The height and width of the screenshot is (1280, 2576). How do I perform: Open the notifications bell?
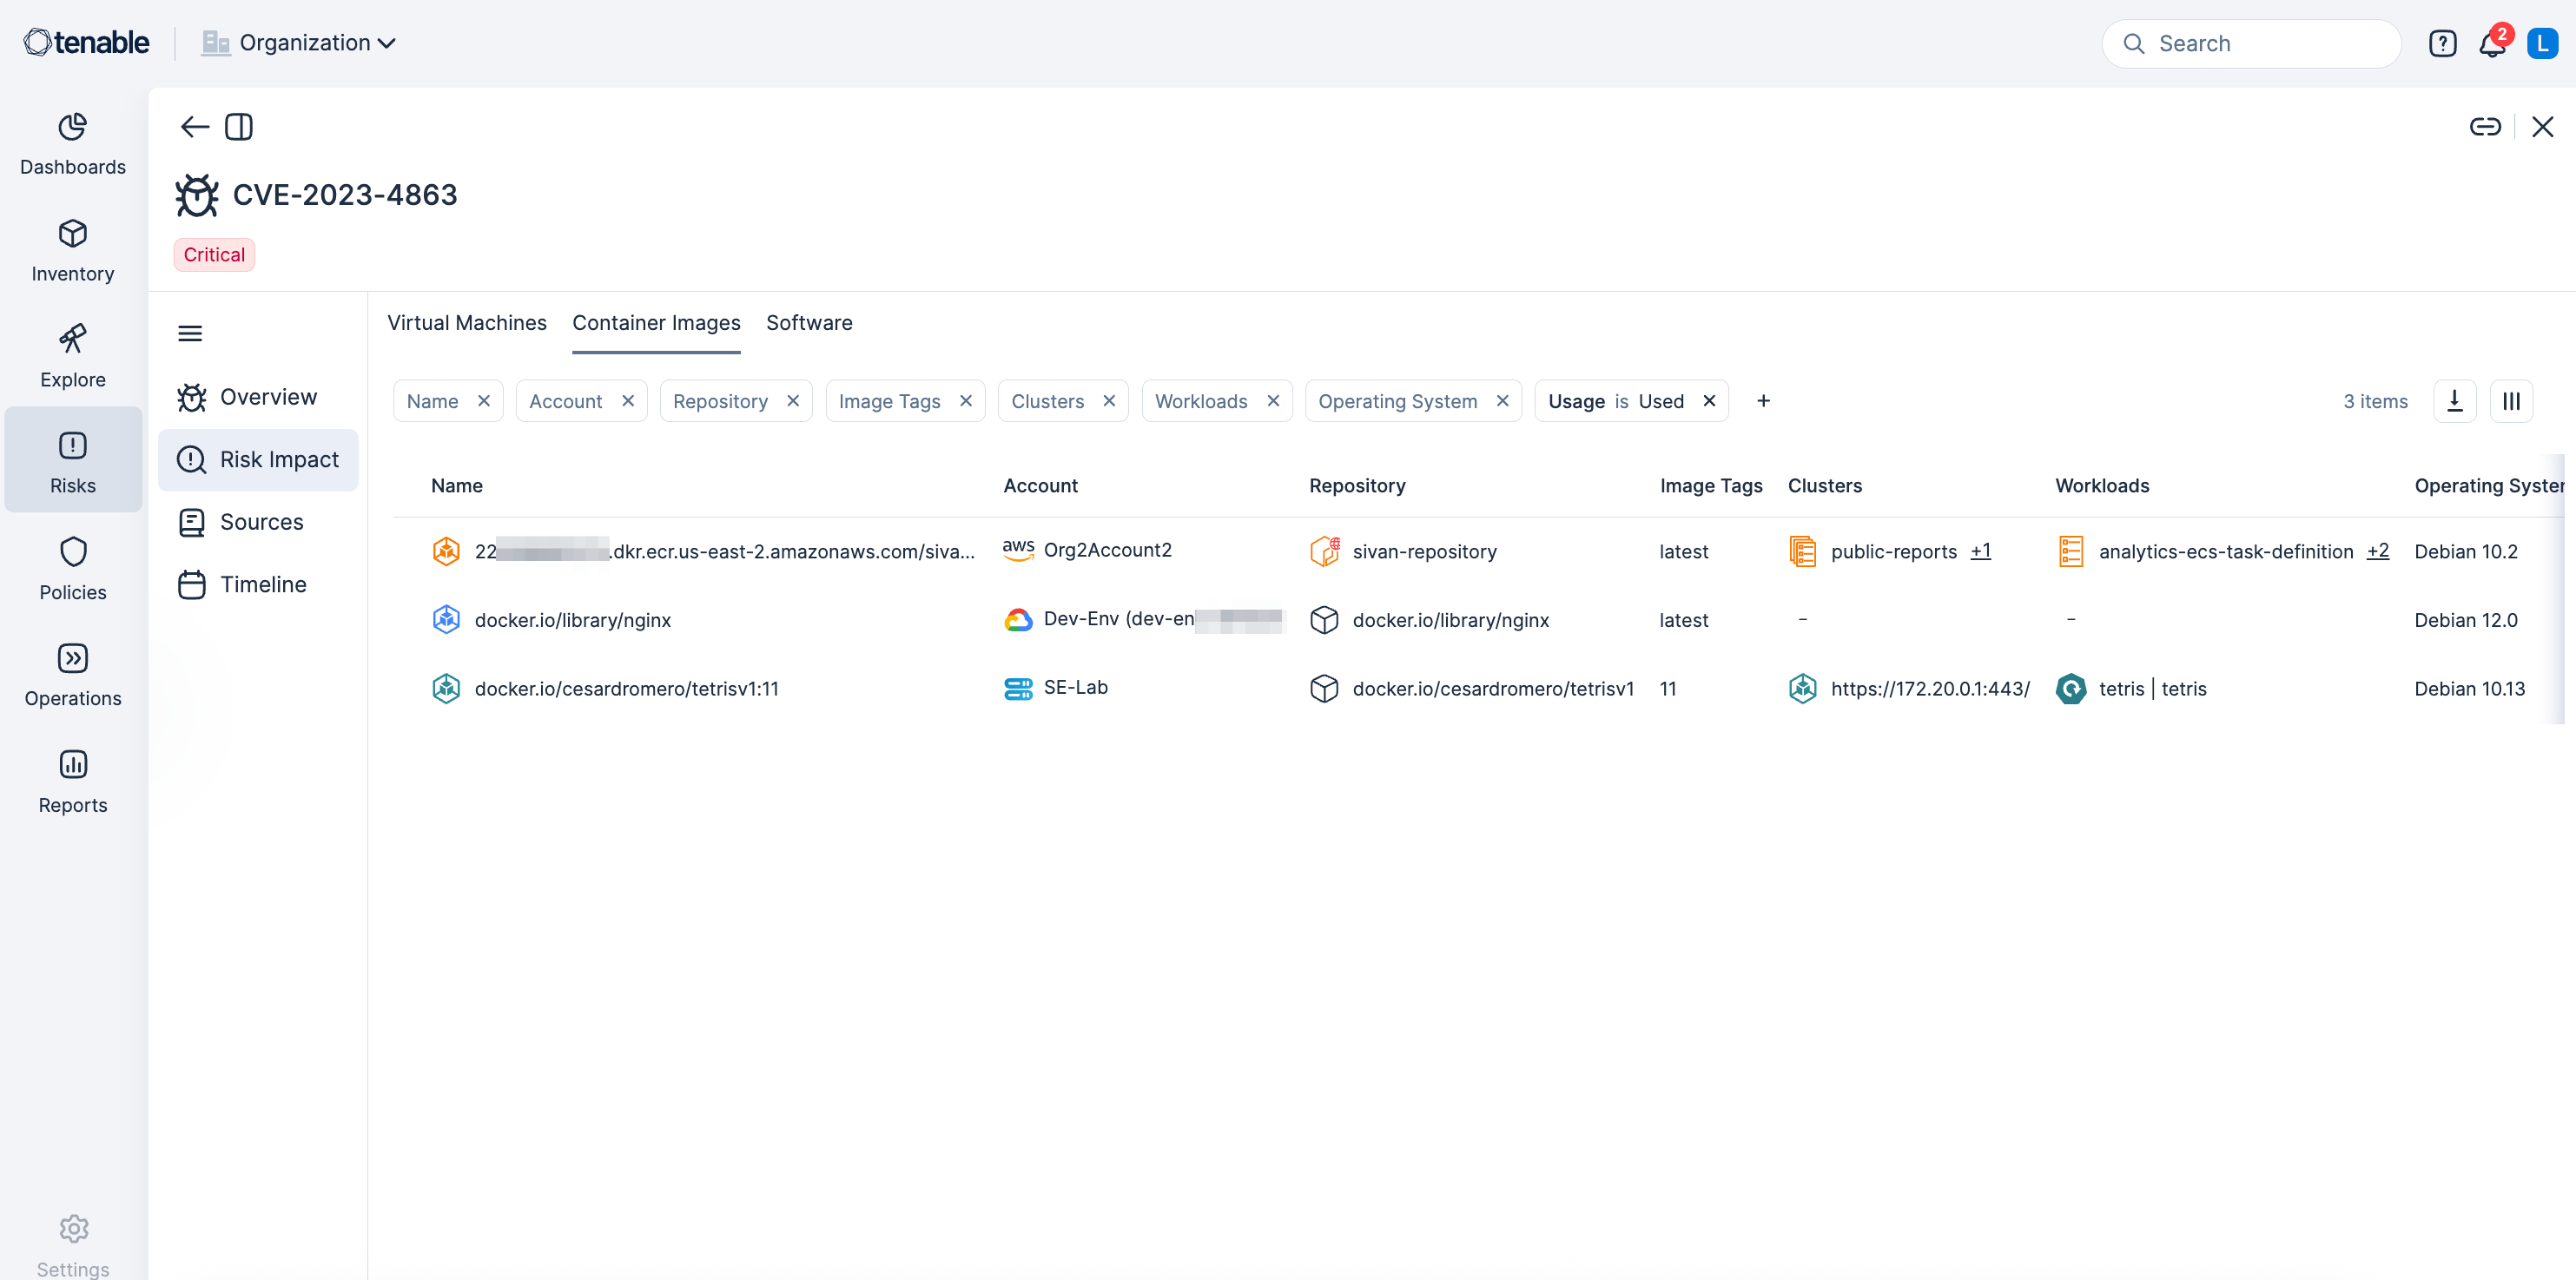2491,44
